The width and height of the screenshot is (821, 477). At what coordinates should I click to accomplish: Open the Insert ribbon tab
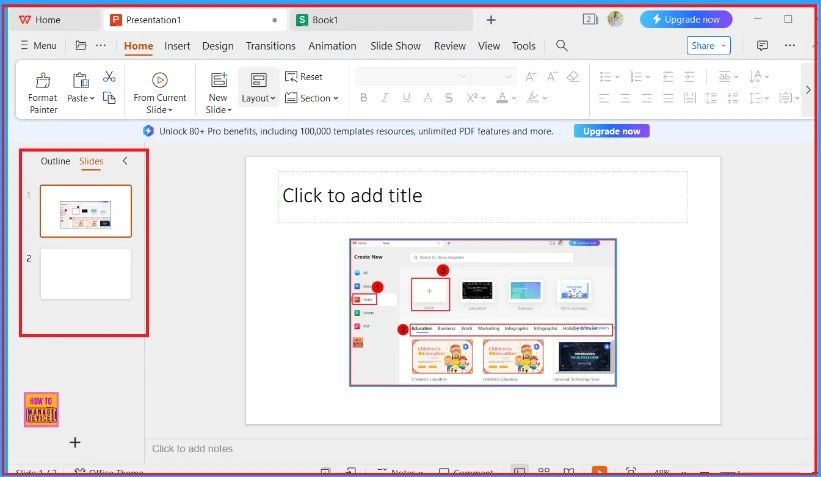(177, 46)
